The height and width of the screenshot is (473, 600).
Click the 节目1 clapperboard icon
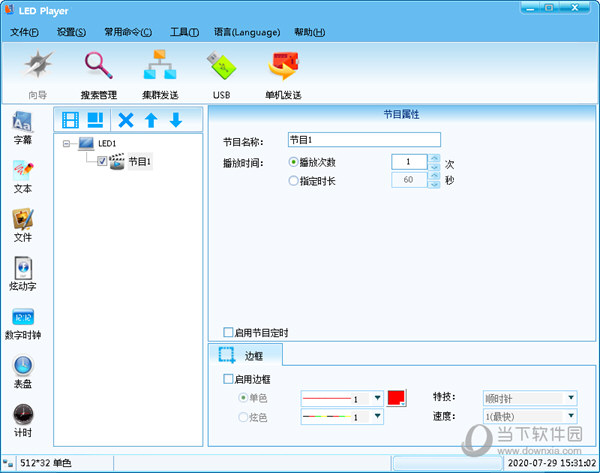pyautogui.click(x=117, y=161)
